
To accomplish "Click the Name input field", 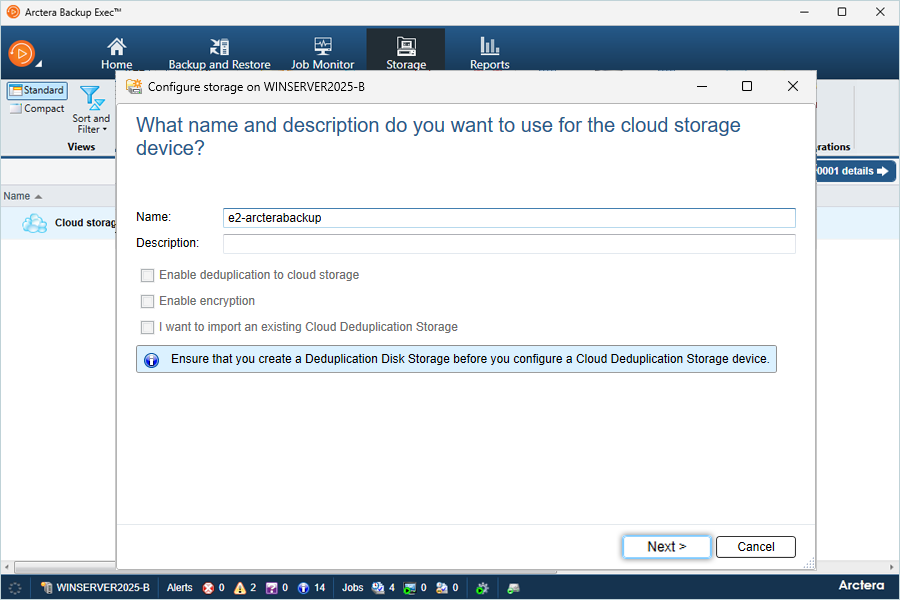I will (x=509, y=218).
